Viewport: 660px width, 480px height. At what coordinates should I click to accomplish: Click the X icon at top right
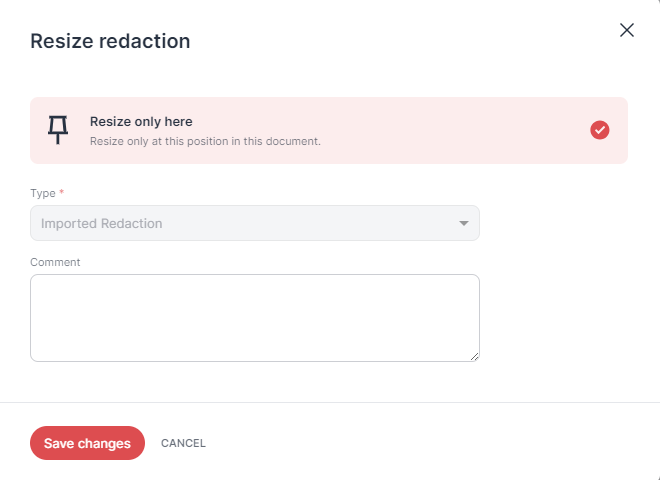(x=627, y=30)
